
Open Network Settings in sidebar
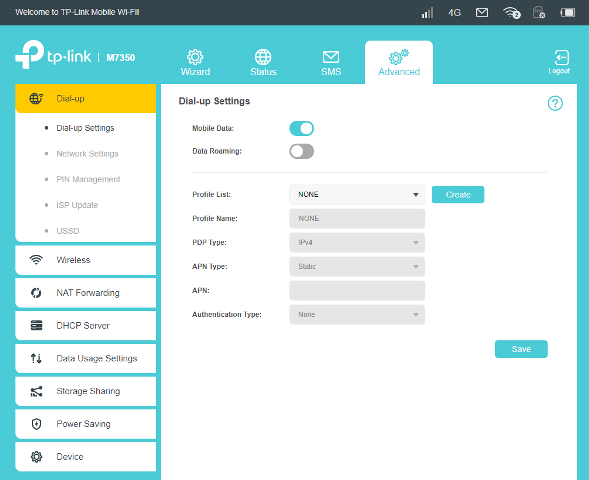[x=87, y=154]
